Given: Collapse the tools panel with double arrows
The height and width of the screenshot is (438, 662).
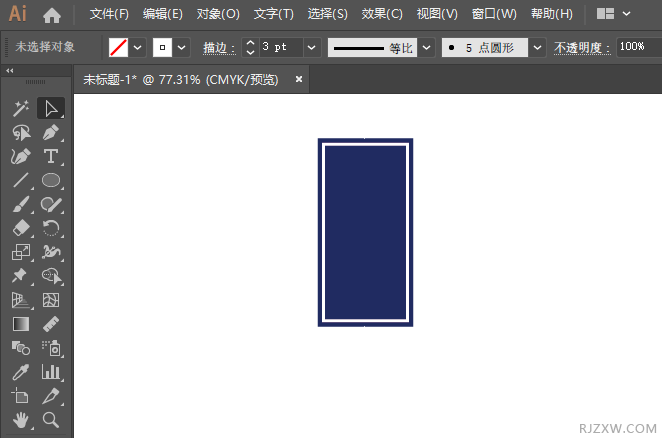Looking at the screenshot, I should point(10,71).
